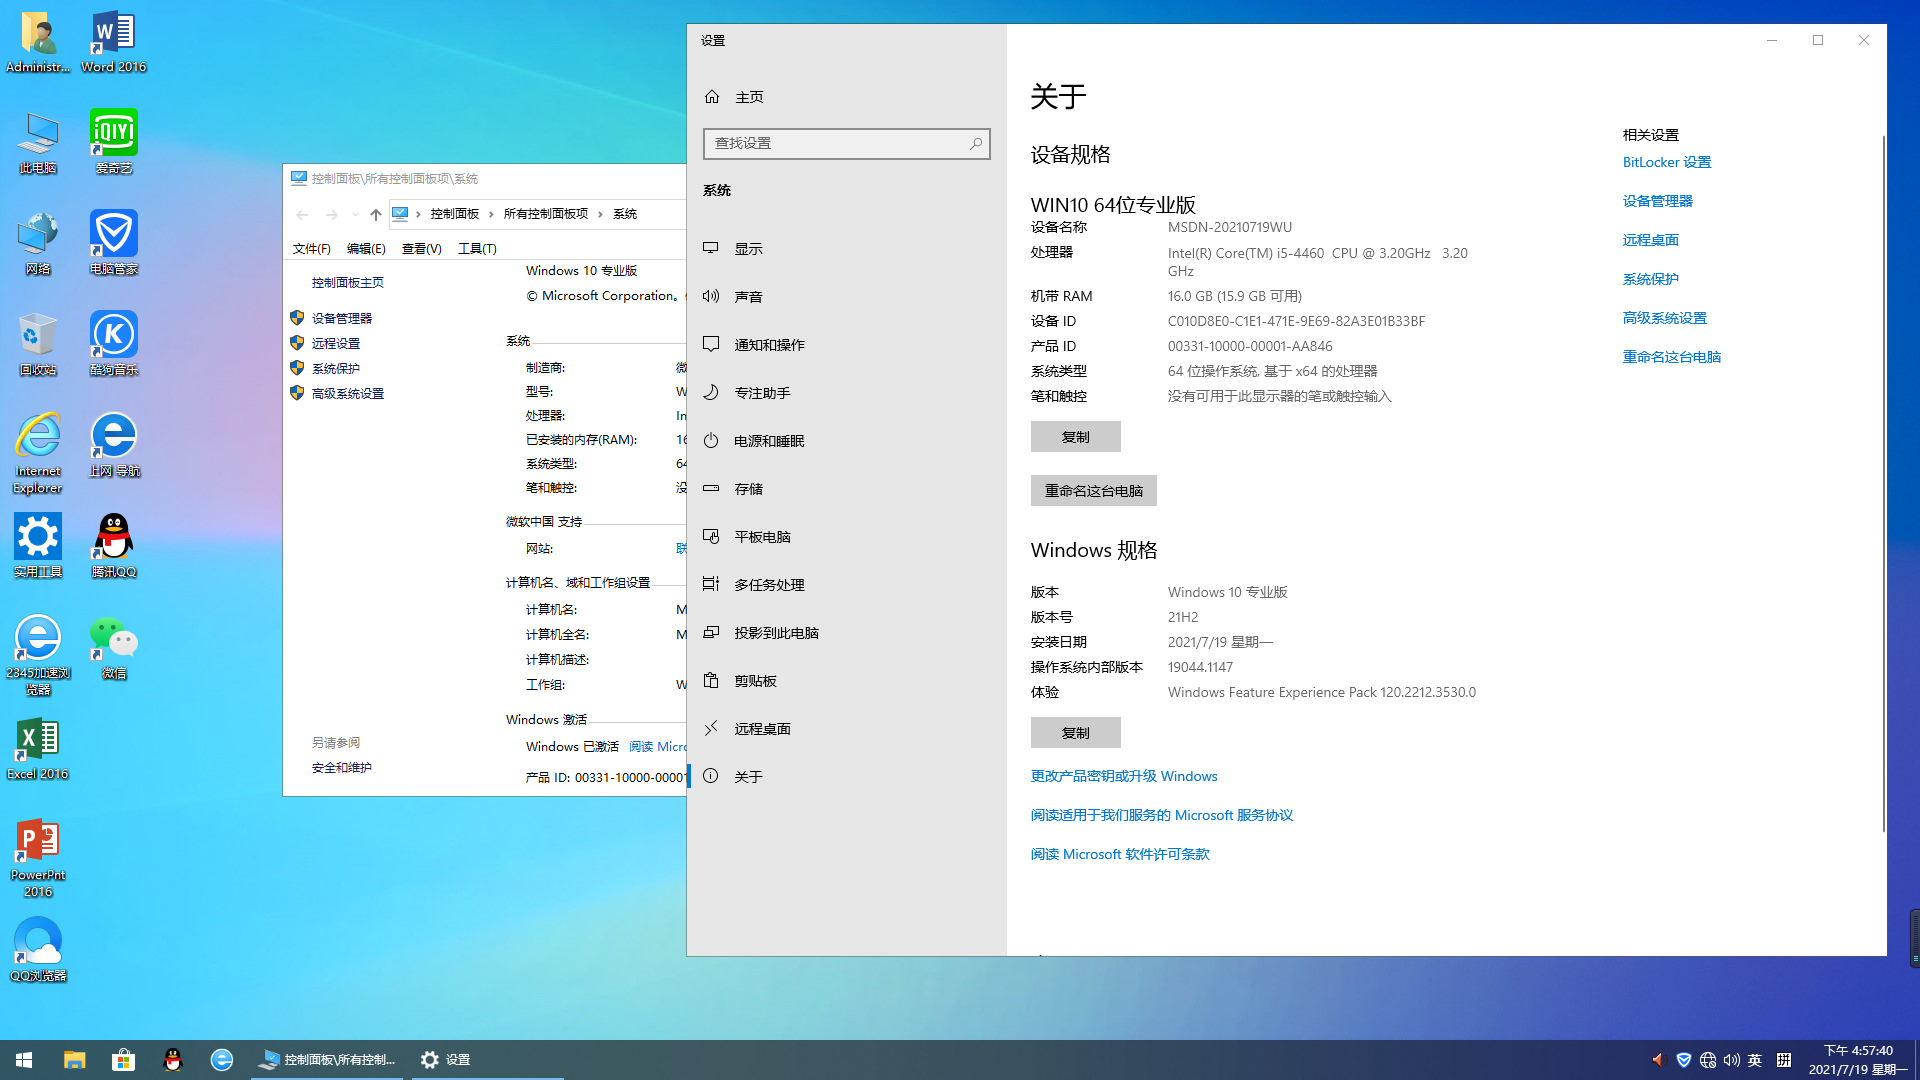
Task: Open 远程桌面 link in related settings
Action: click(1650, 240)
